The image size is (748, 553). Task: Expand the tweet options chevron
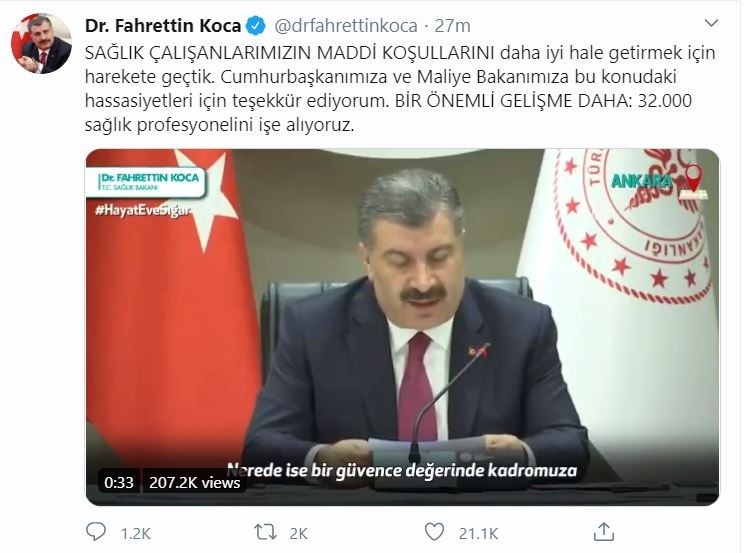click(x=711, y=23)
